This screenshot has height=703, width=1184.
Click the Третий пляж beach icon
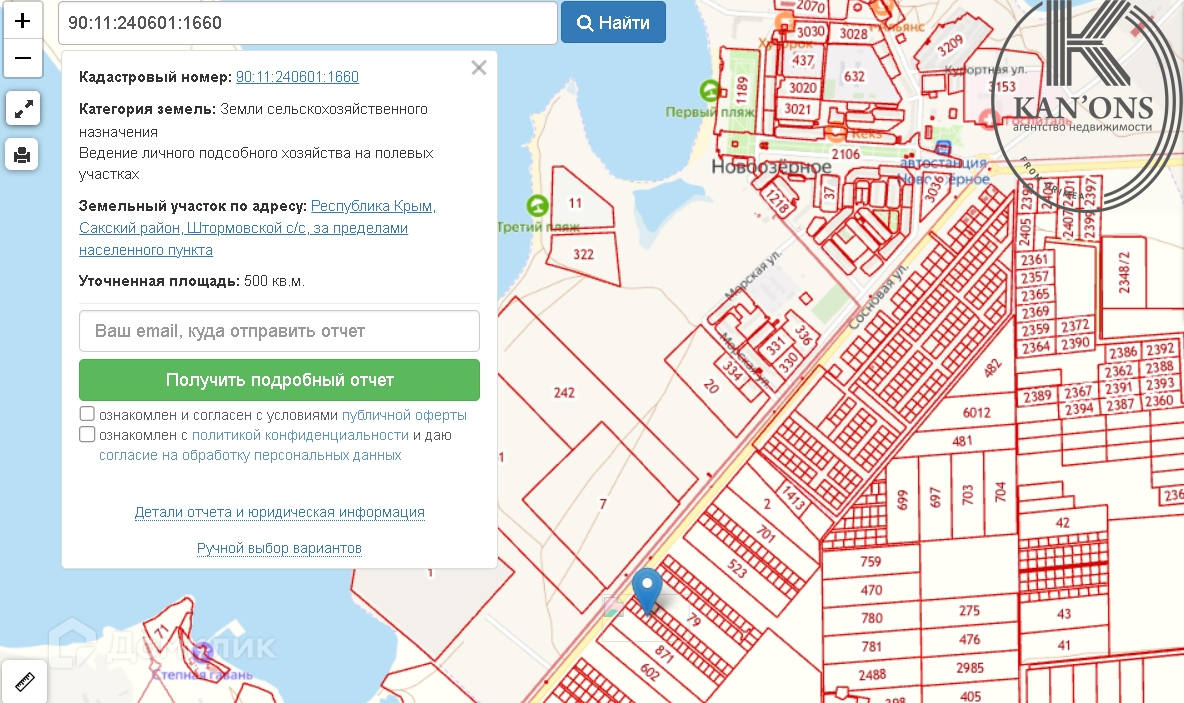[x=537, y=205]
